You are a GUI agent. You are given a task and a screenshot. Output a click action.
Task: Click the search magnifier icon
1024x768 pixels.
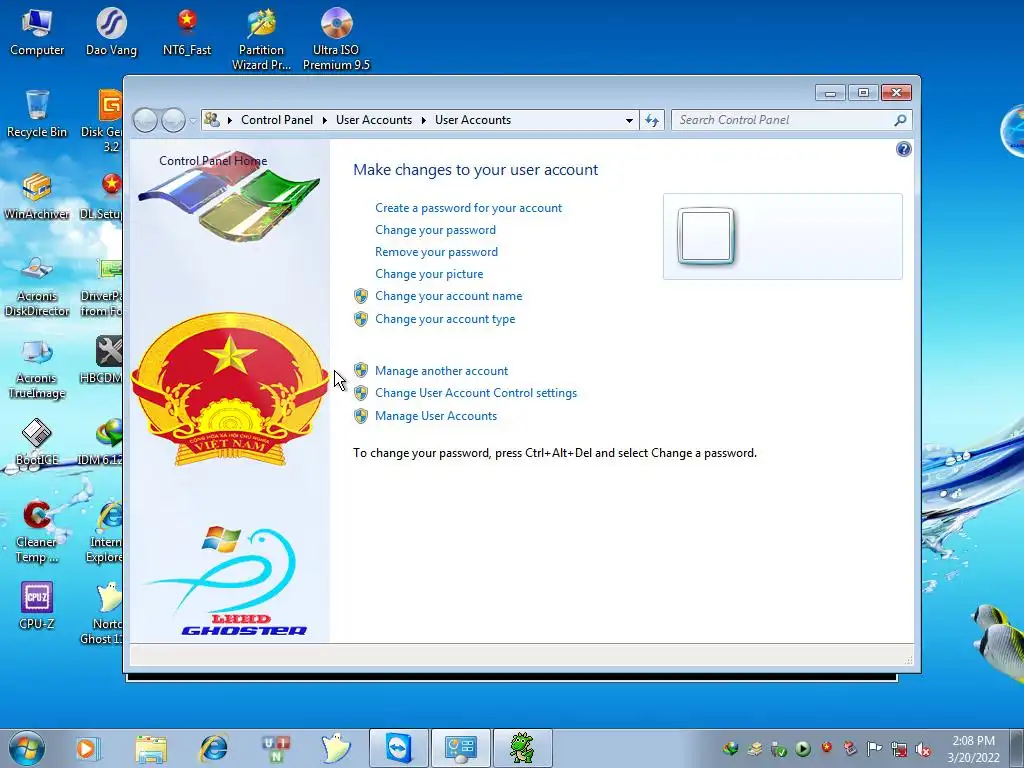coord(901,120)
